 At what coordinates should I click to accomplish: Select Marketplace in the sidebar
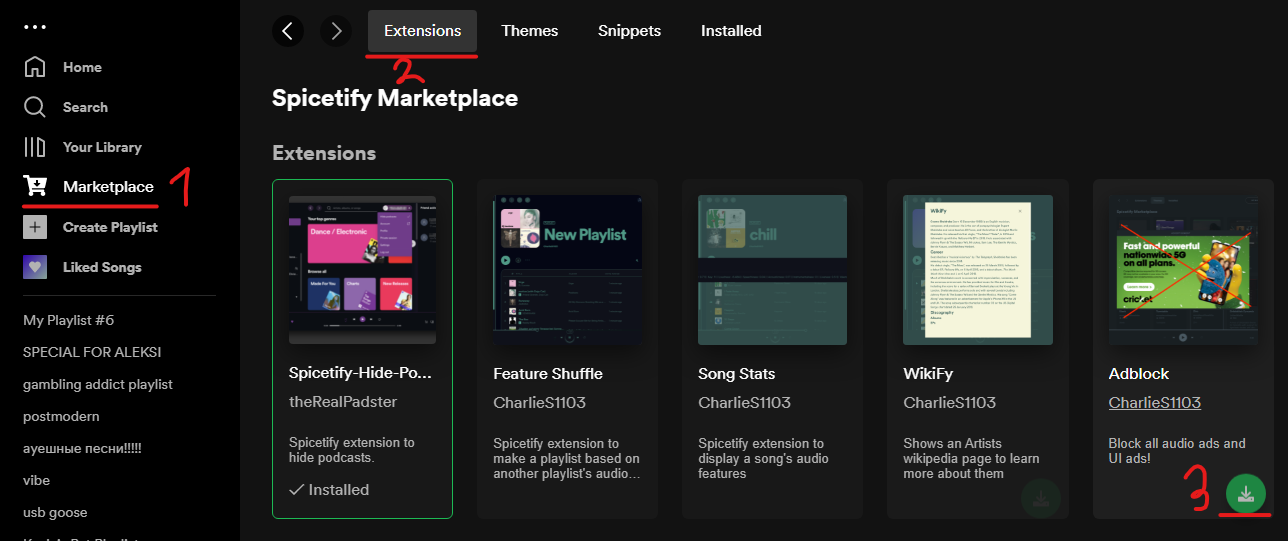point(108,187)
